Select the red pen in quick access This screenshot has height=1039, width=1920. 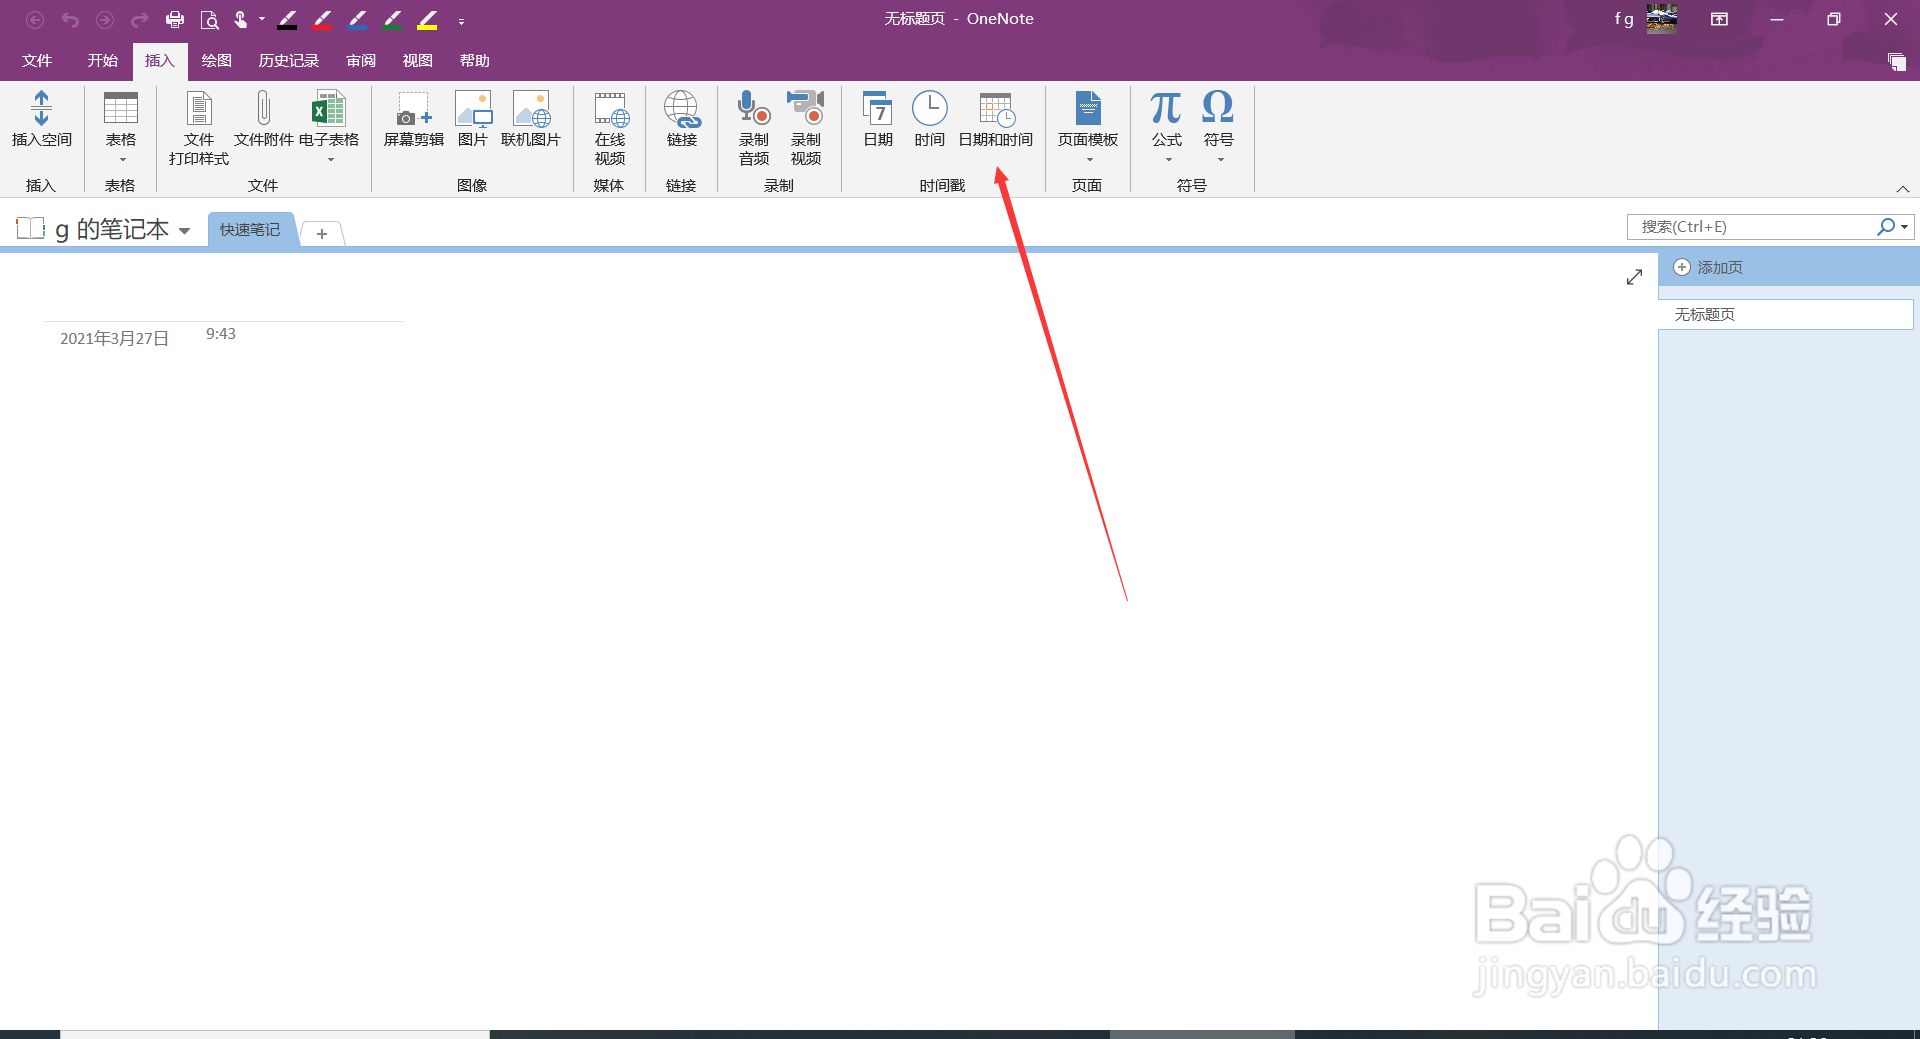coord(322,19)
